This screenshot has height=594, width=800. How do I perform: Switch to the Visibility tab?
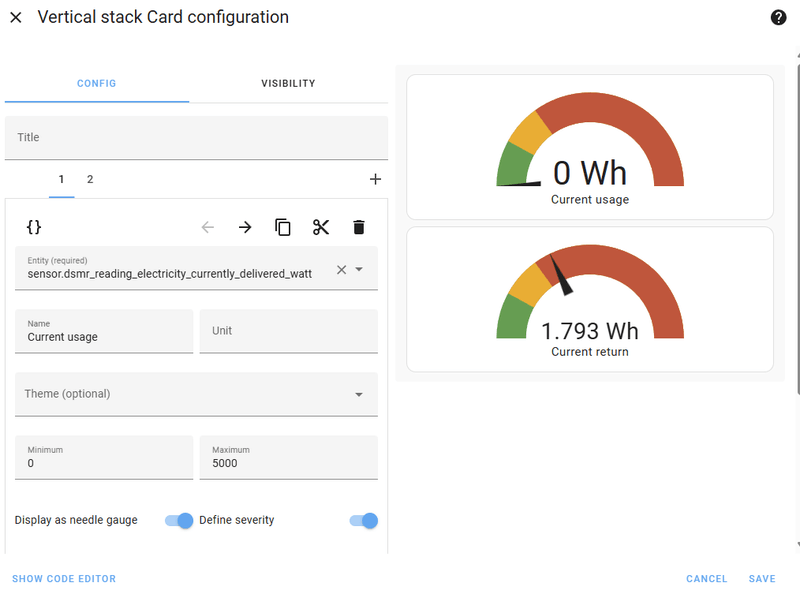[x=288, y=83]
